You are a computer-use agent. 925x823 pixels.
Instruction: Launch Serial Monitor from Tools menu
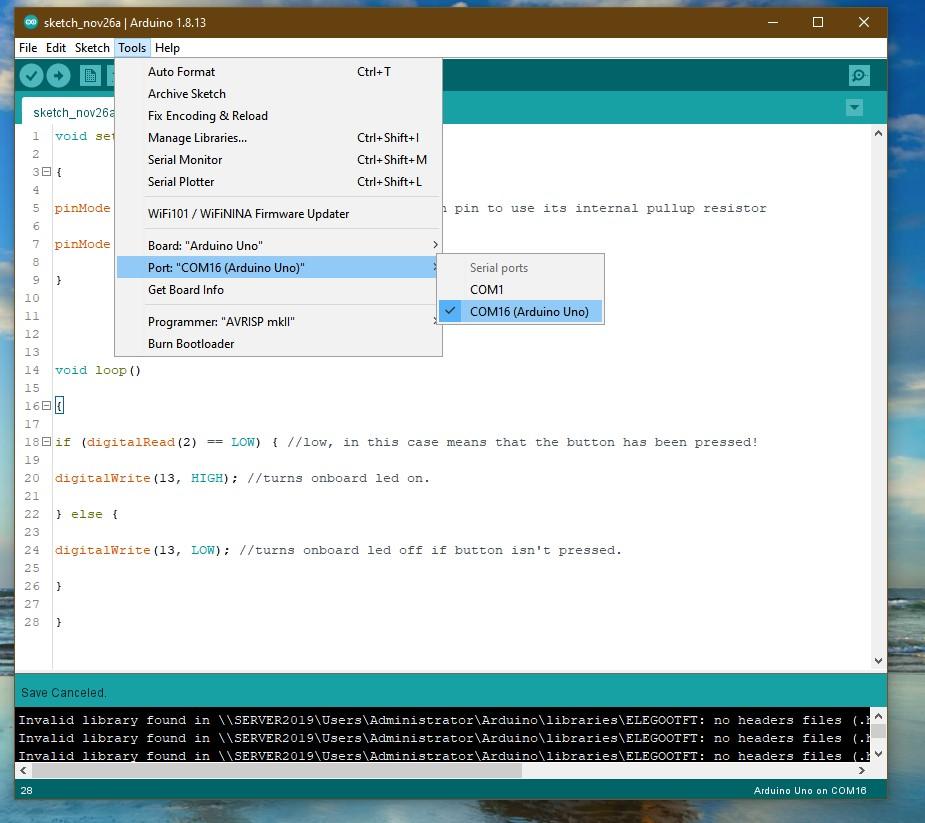click(x=278, y=160)
